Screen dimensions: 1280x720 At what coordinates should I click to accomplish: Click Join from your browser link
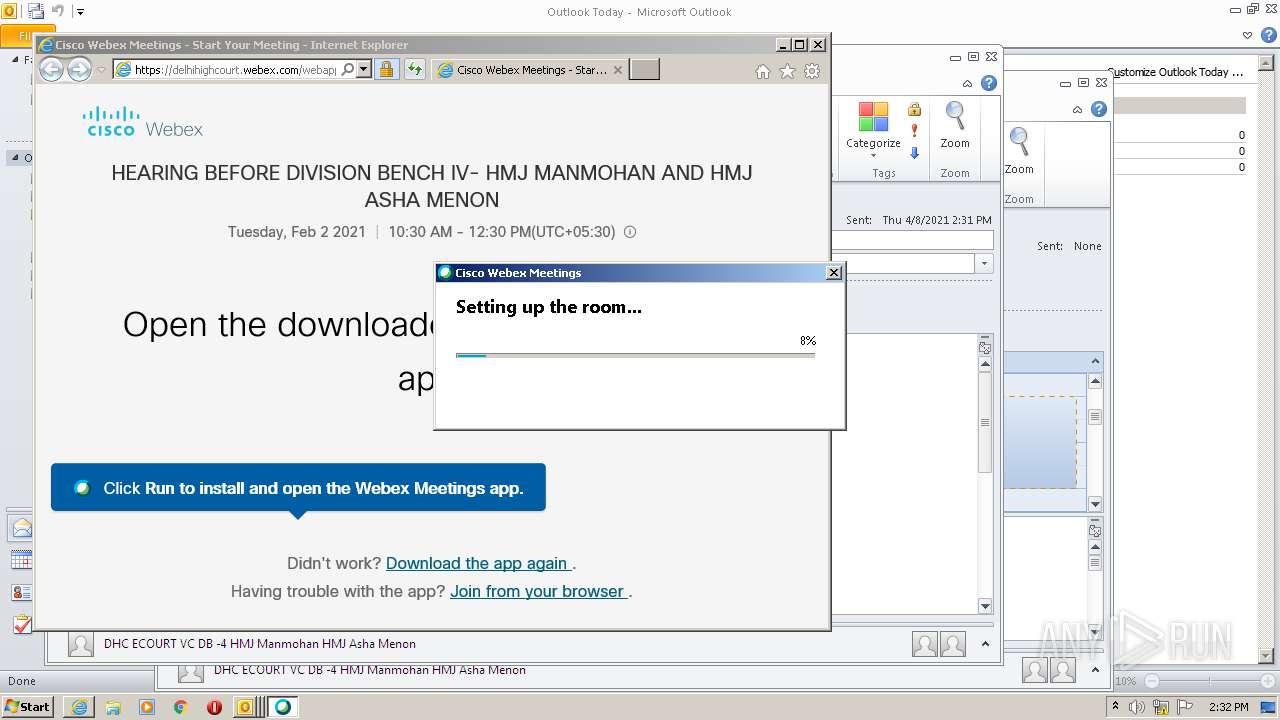538,591
